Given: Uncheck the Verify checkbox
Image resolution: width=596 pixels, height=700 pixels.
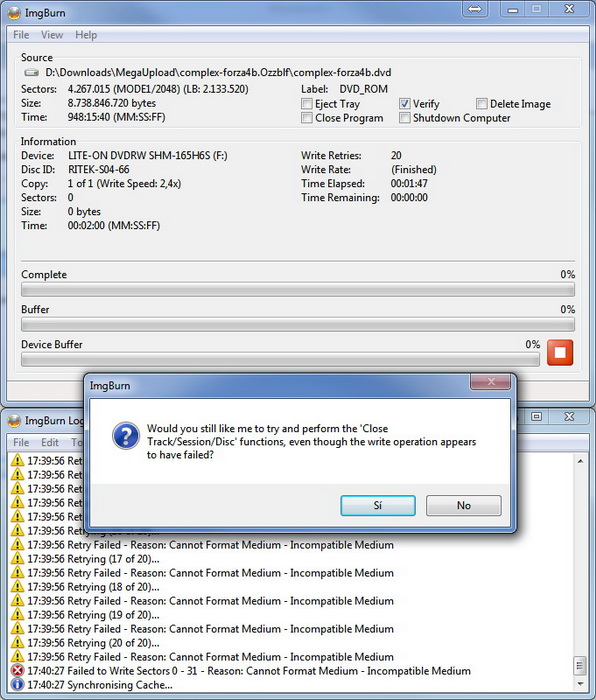Looking at the screenshot, I should pyautogui.click(x=404, y=104).
